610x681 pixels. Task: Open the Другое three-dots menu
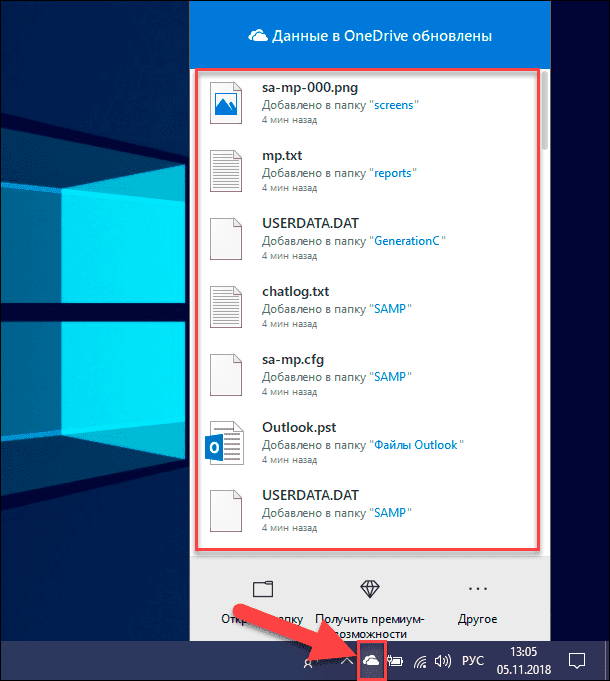[478, 589]
